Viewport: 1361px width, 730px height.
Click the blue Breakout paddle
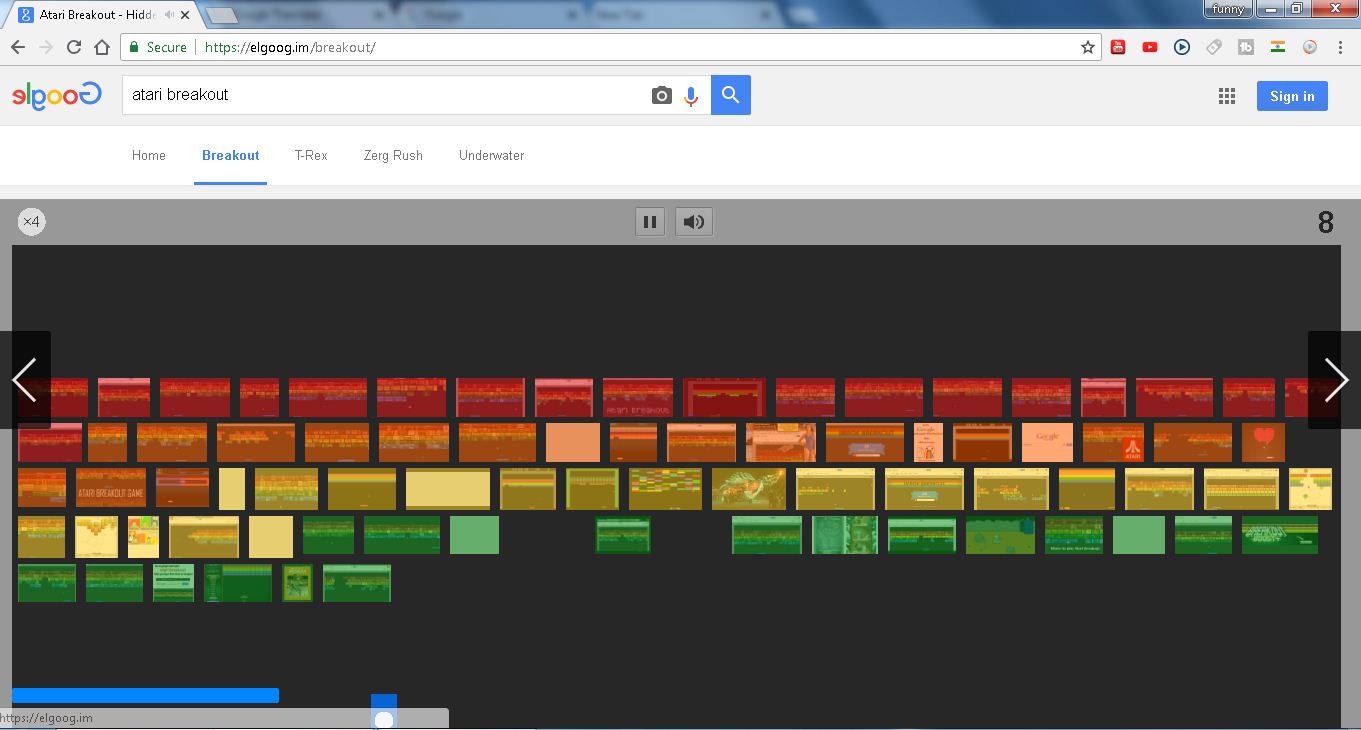coord(145,695)
